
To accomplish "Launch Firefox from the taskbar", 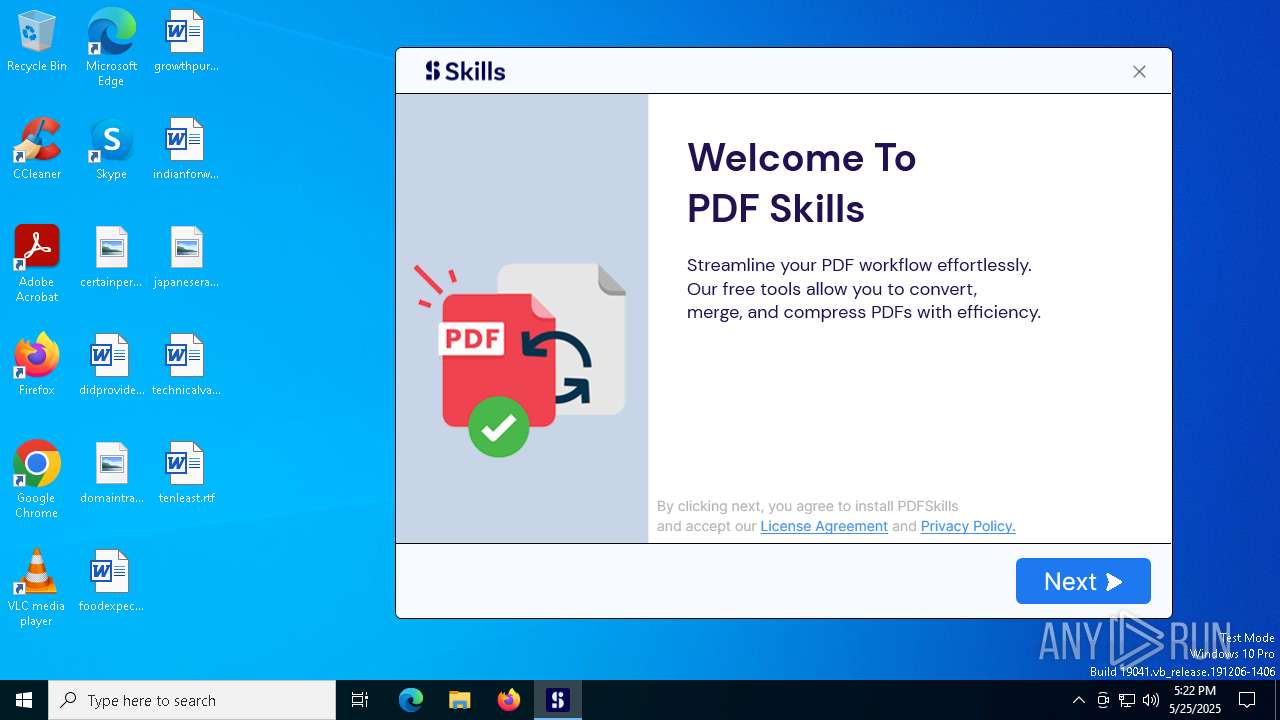I will point(509,700).
